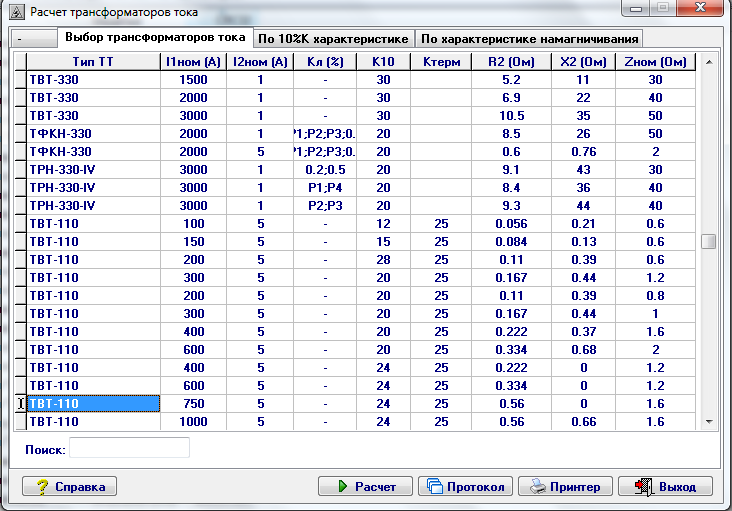Screen dimensions: 732x511
Task: Click the 0.084 value in R2 column
Action: pos(511,242)
